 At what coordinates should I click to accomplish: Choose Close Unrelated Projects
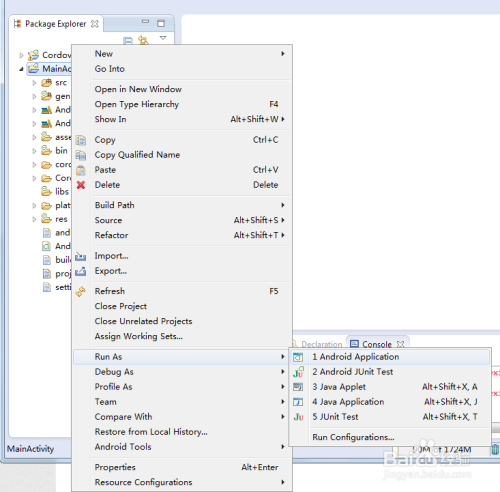coord(182,321)
